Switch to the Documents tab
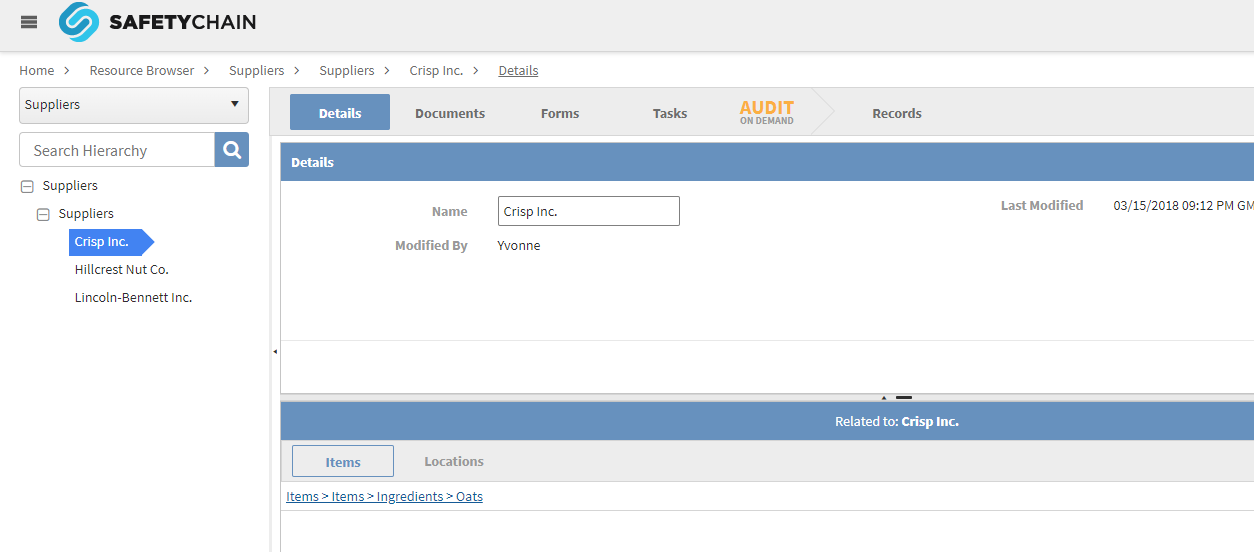Viewport: 1254px width, 552px height. (x=450, y=113)
